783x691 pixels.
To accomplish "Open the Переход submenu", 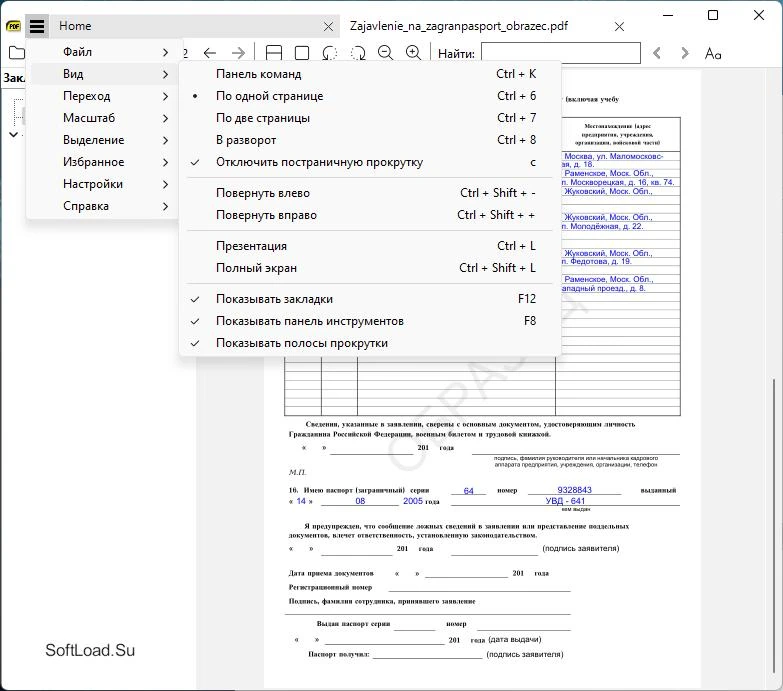I will (x=102, y=96).
